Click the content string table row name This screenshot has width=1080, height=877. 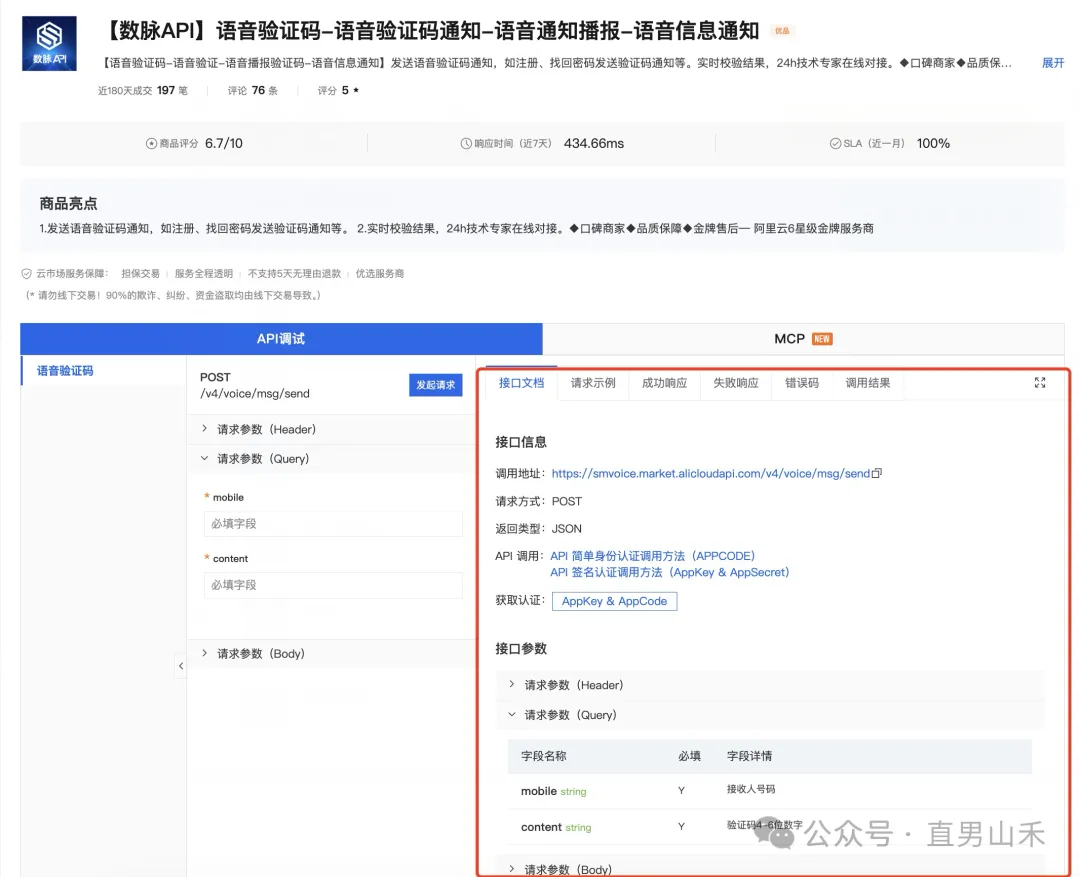click(x=556, y=827)
